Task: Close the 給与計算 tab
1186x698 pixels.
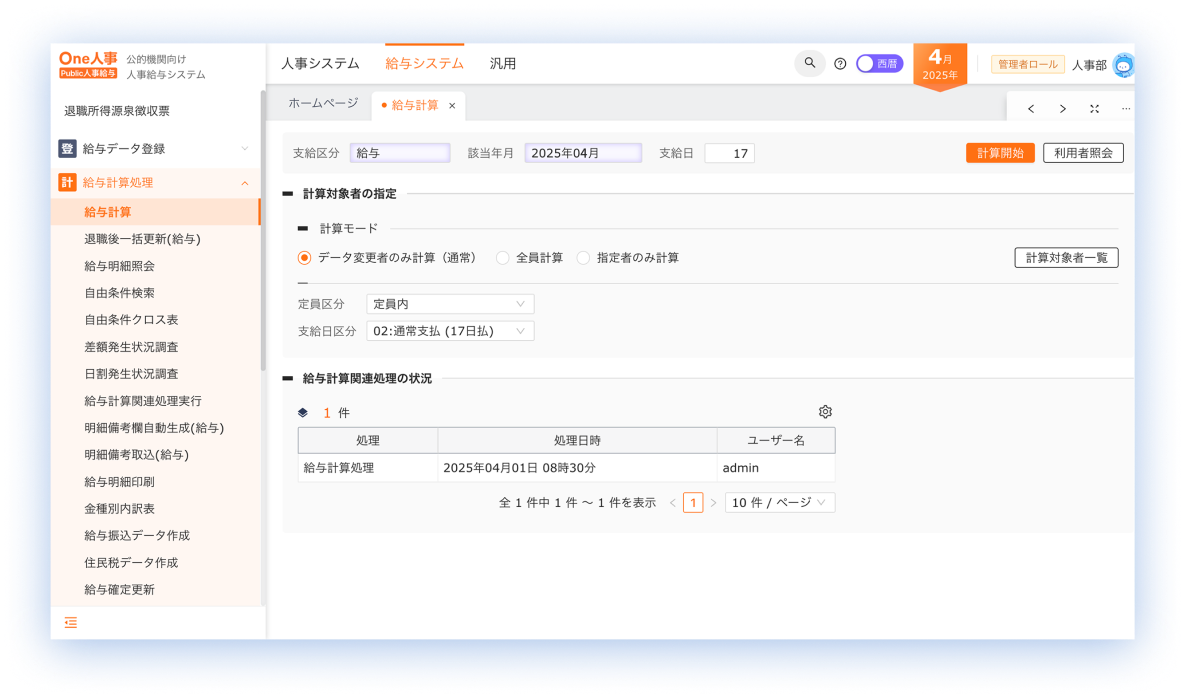Action: tap(452, 106)
